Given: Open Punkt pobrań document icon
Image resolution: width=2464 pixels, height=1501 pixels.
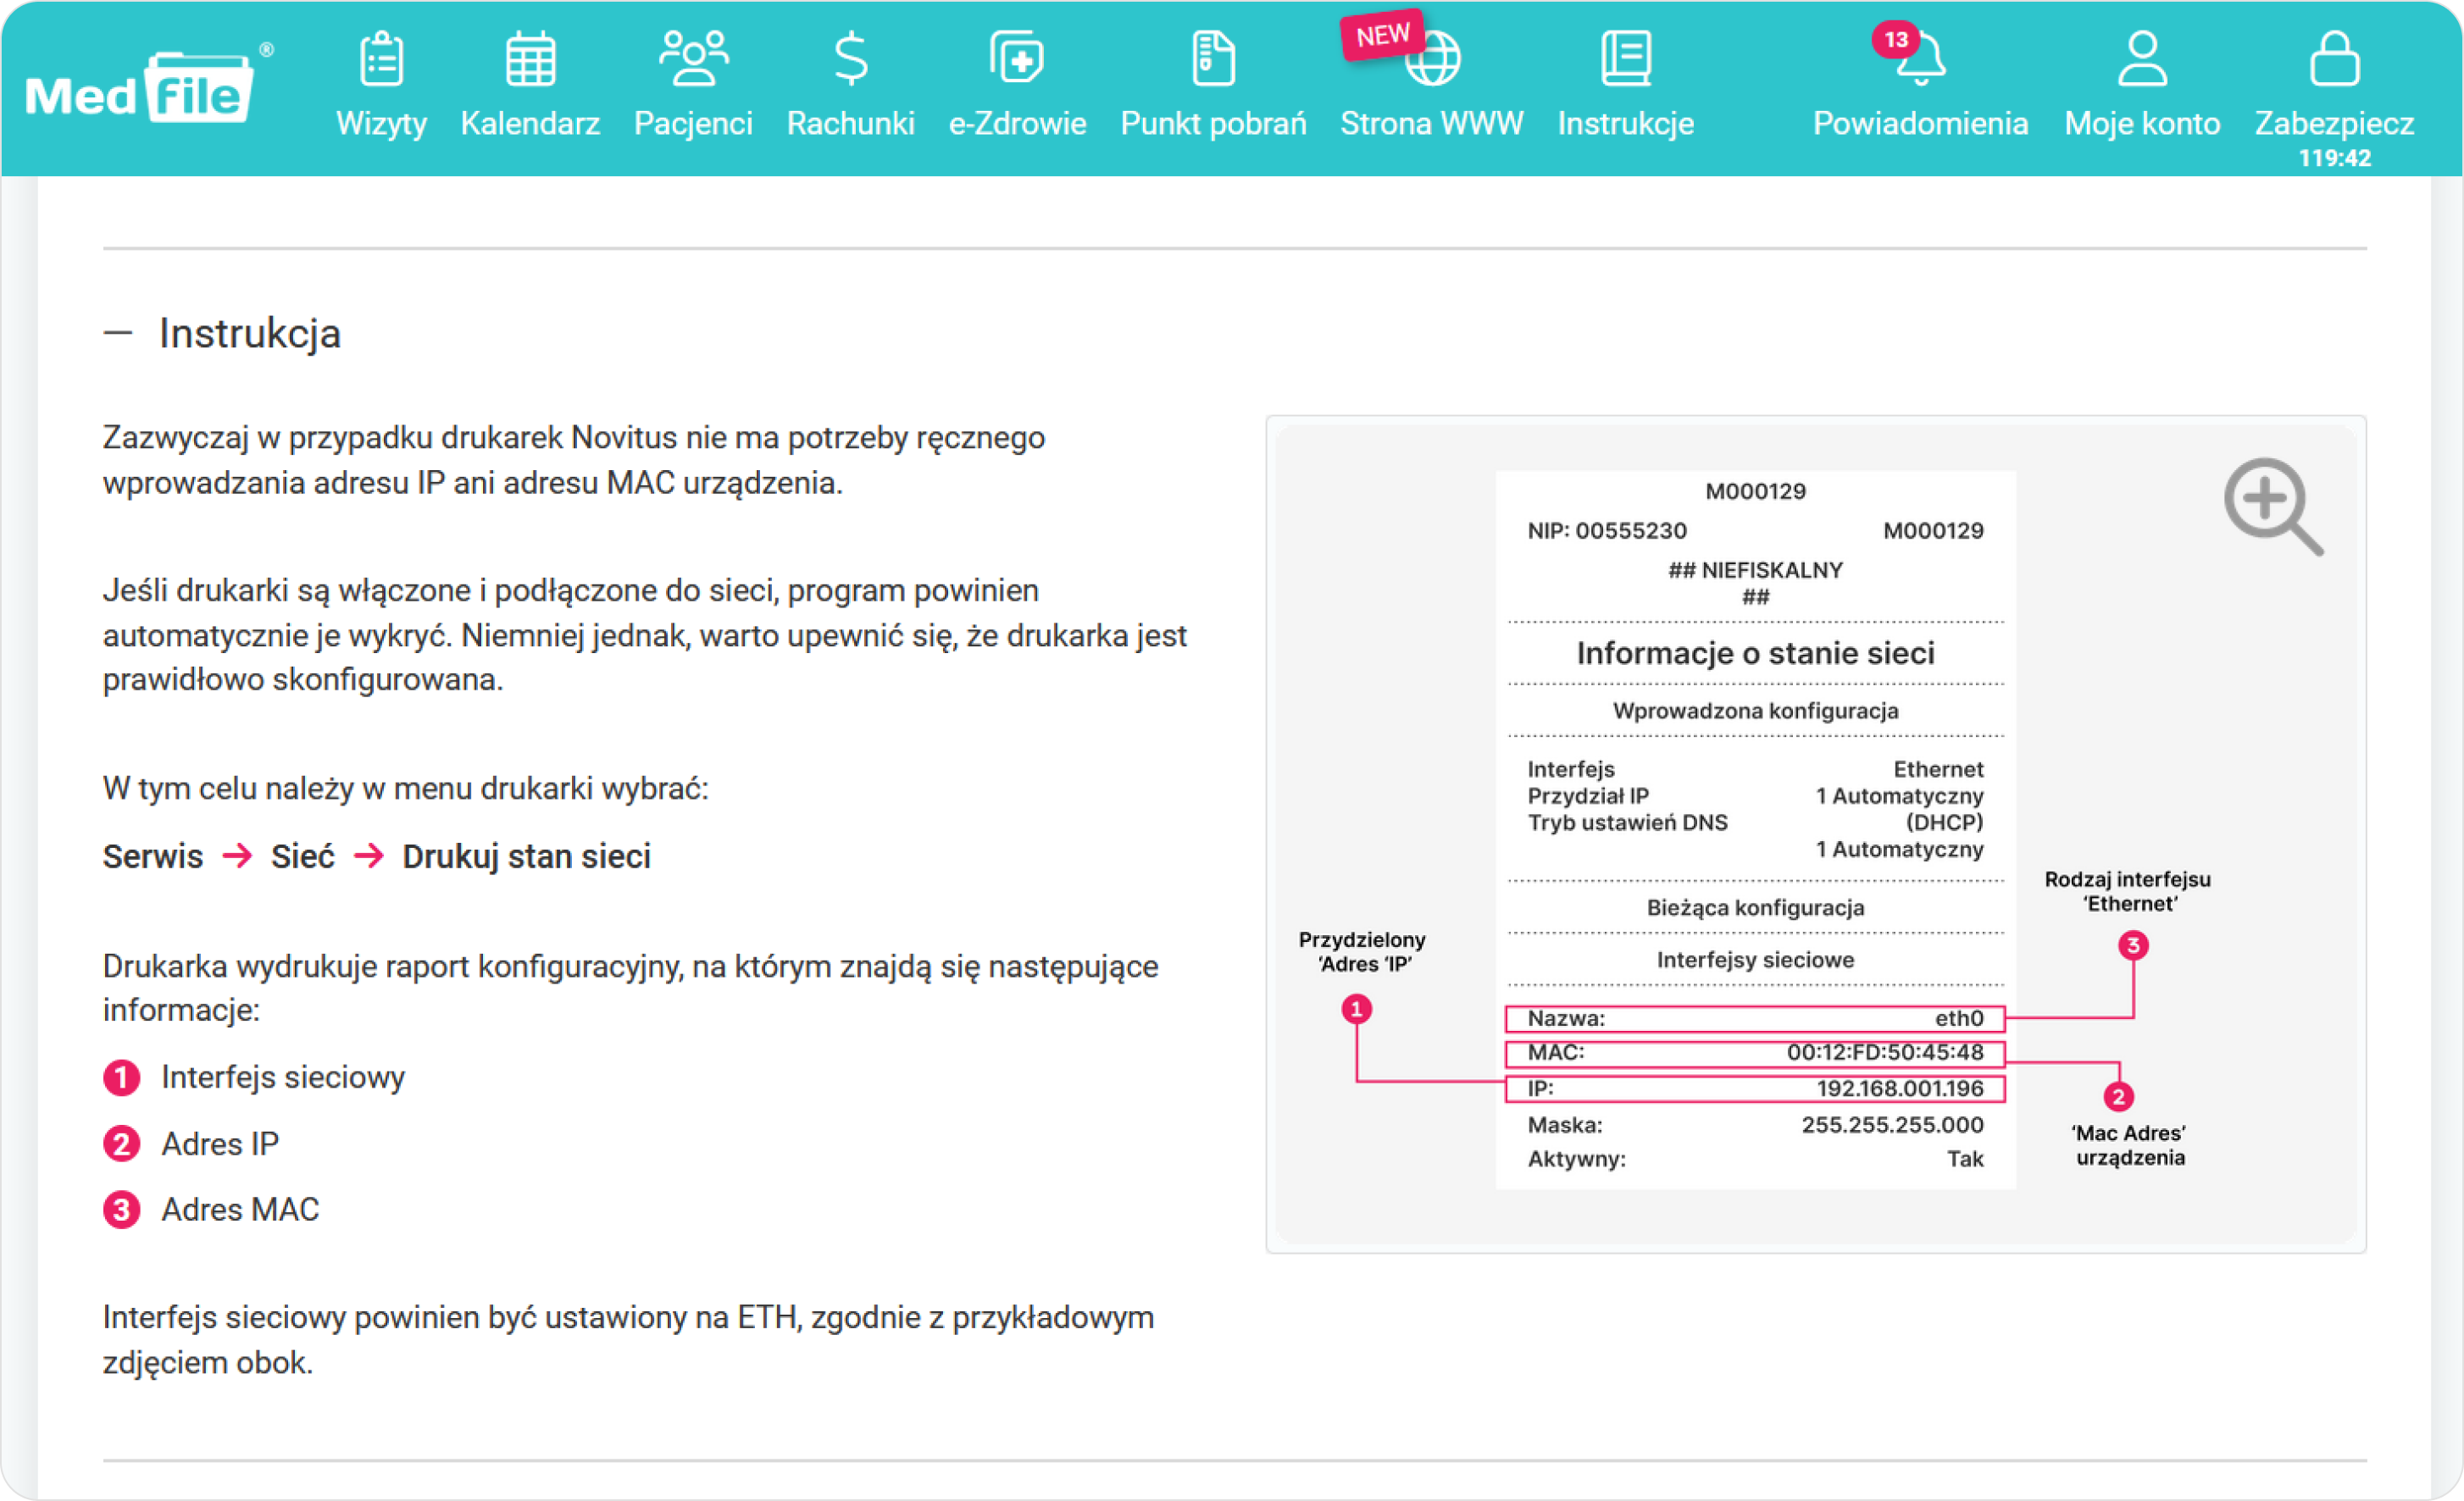Looking at the screenshot, I should pyautogui.click(x=1213, y=59).
